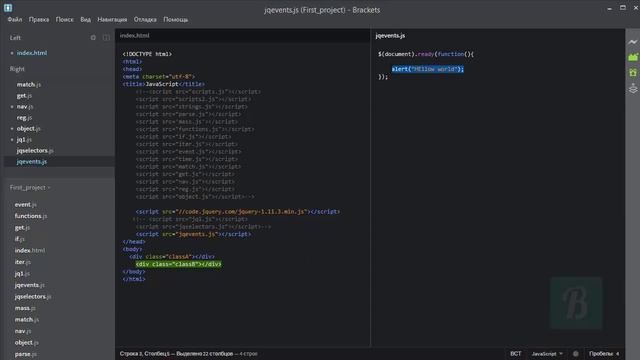Select match.js in Right working files
Image resolution: width=640 pixels, height=360 pixels.
(x=29, y=84)
